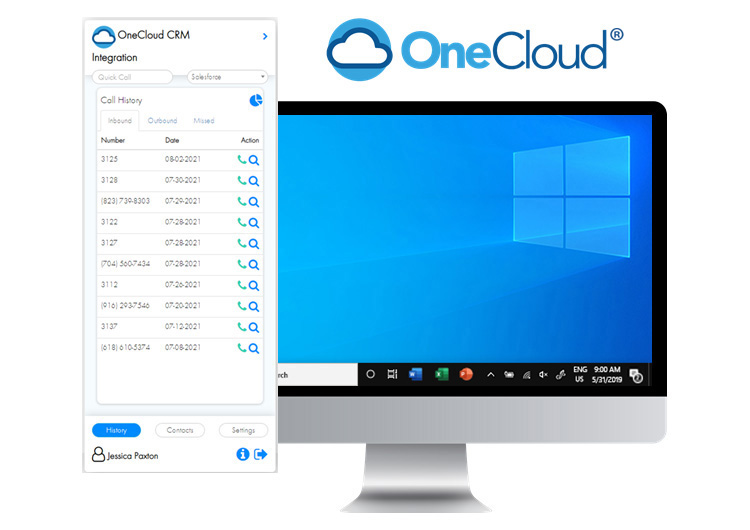Call back number 3122
The width and height of the screenshot is (750, 530).
pyautogui.click(x=242, y=222)
